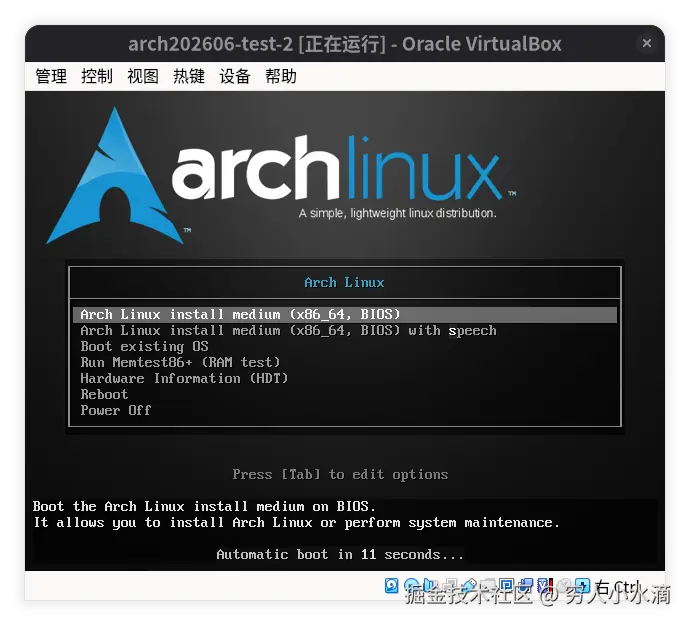Click the shared folders status icon
The height and width of the screenshot is (625, 690).
(x=490, y=585)
